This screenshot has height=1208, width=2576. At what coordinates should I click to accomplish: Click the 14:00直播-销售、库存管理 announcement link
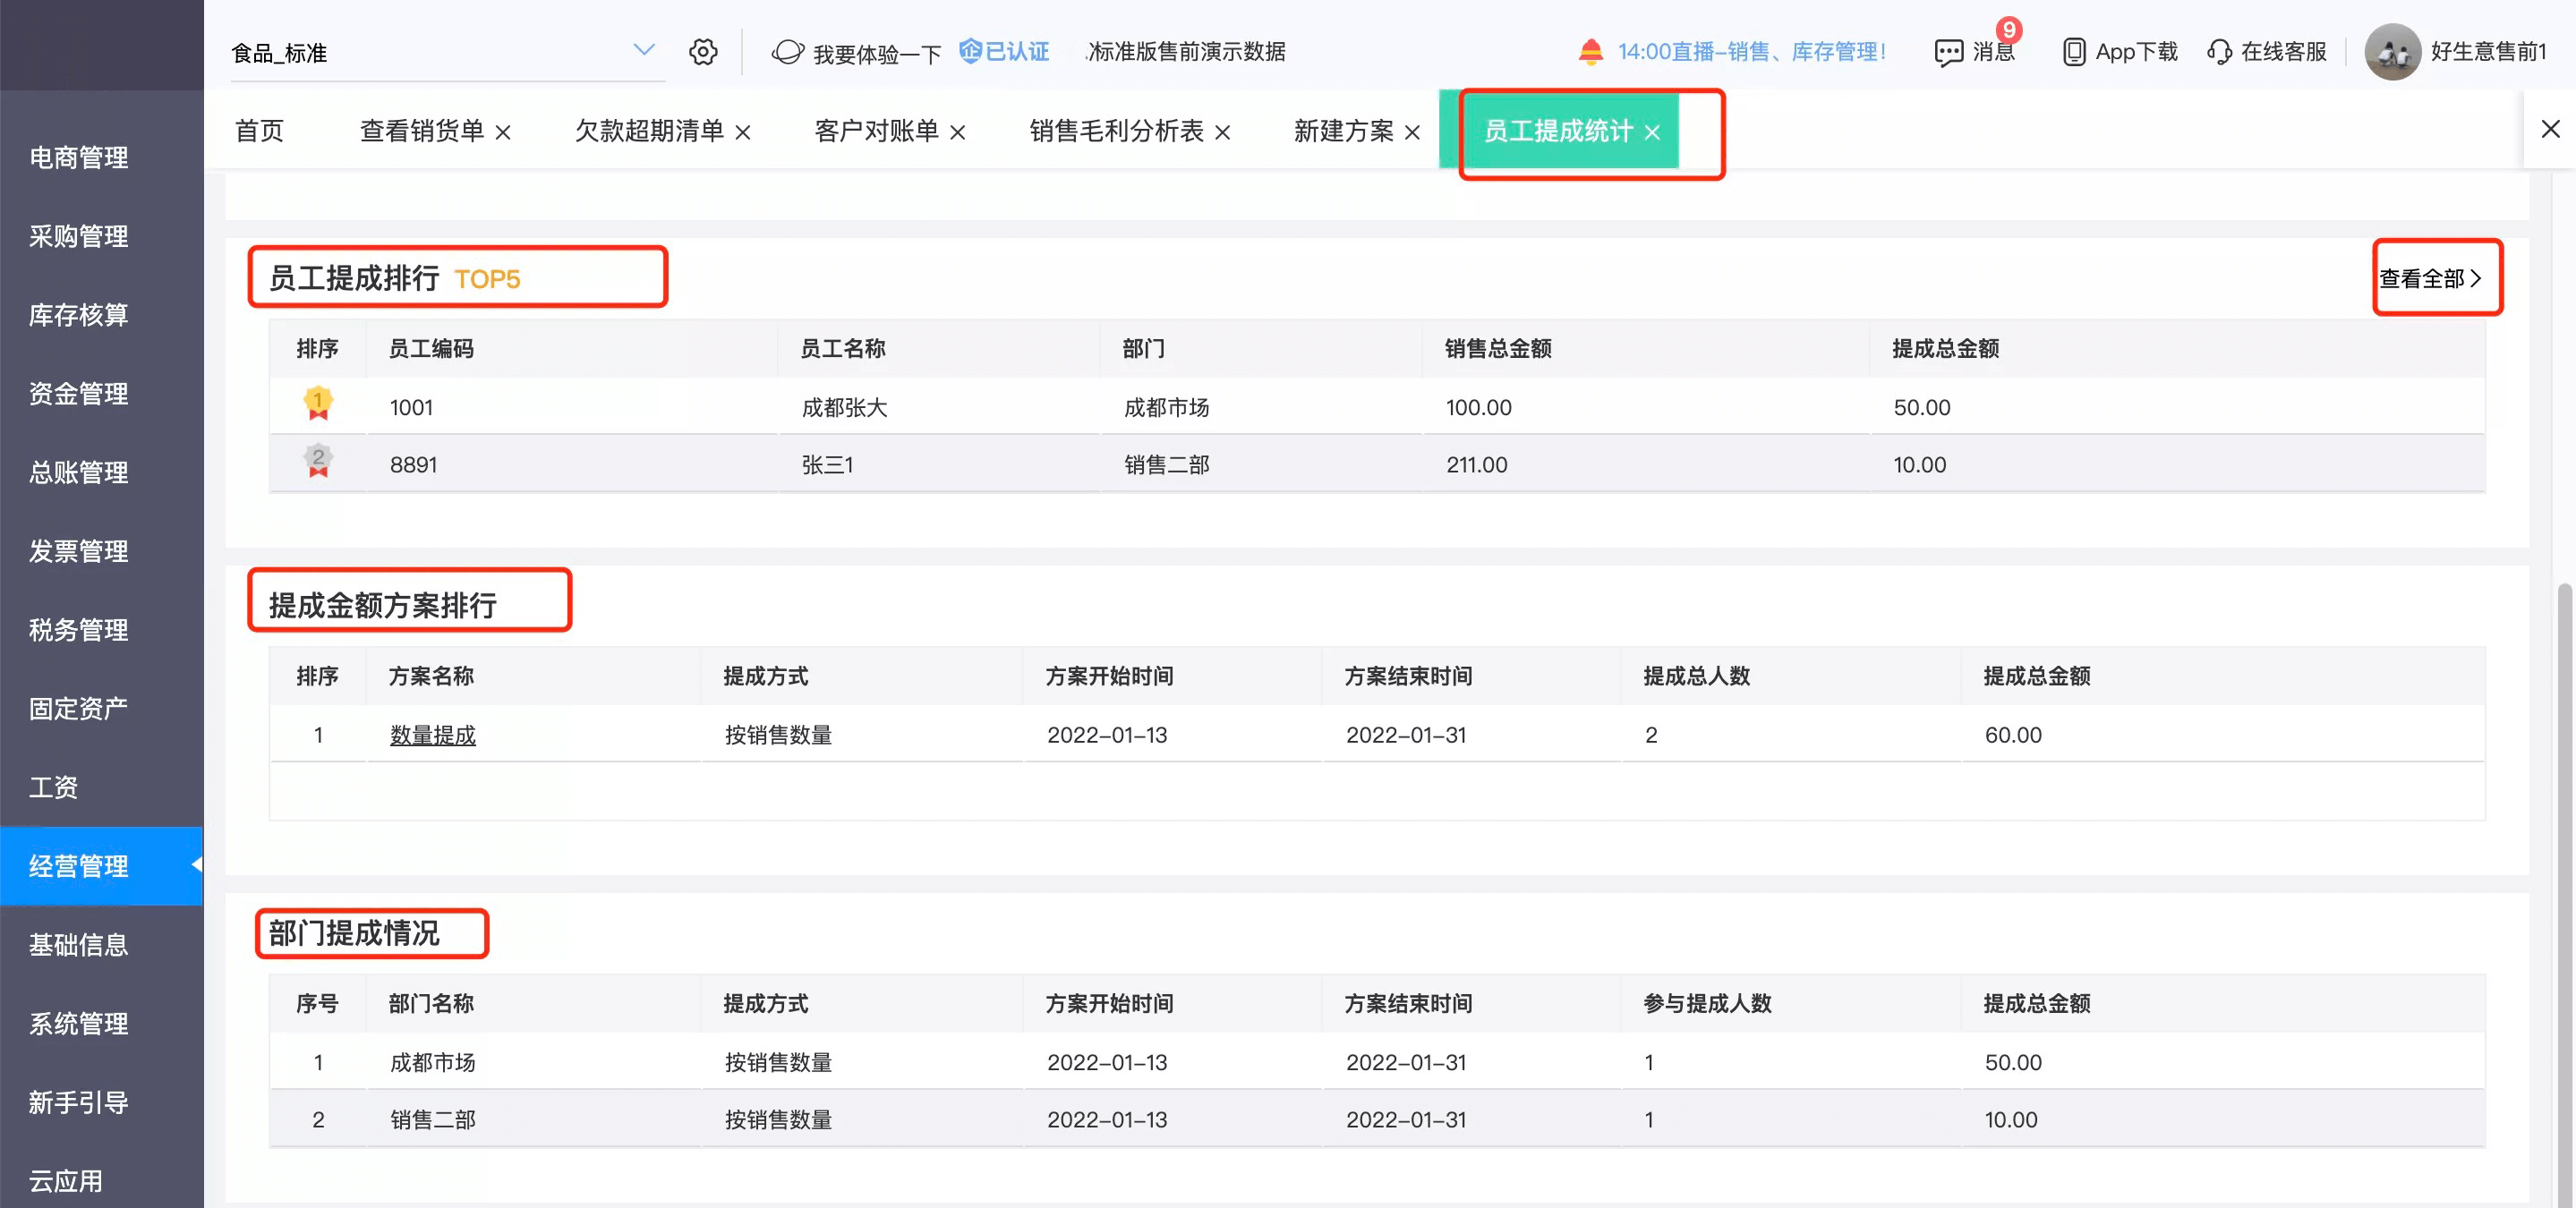point(1751,52)
